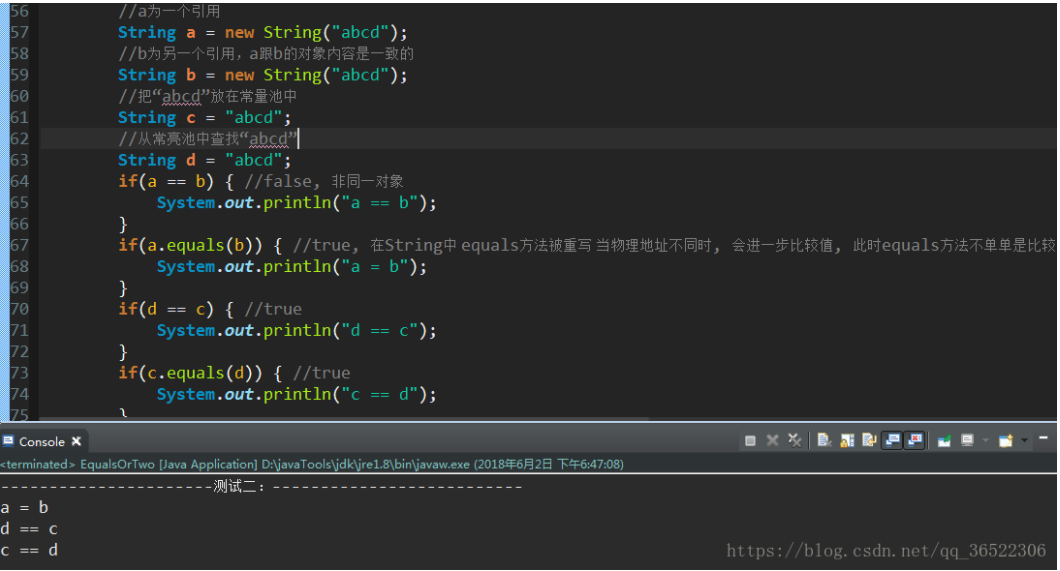The image size is (1060, 571).
Task: Click the editor horizontal scrollbar
Action: [345, 419]
